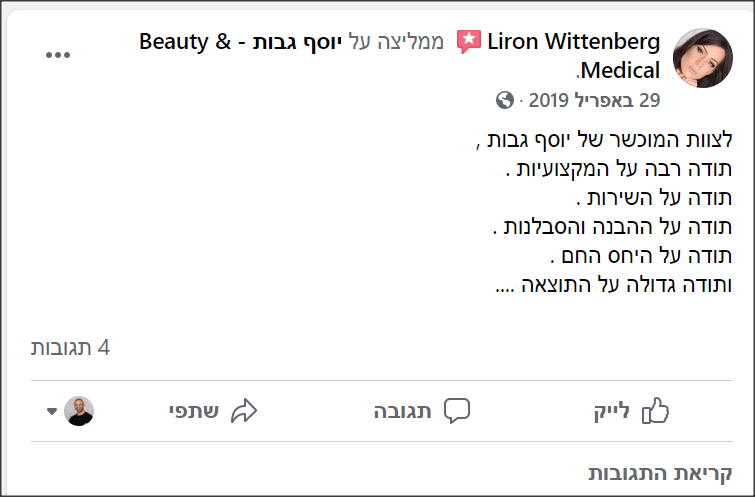The width and height of the screenshot is (755, 497).
Task: Open the three-dot post options menu
Action: [58, 55]
